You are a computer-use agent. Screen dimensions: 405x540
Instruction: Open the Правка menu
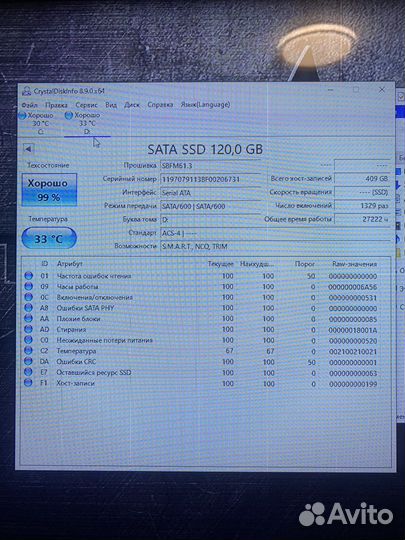click(56, 105)
